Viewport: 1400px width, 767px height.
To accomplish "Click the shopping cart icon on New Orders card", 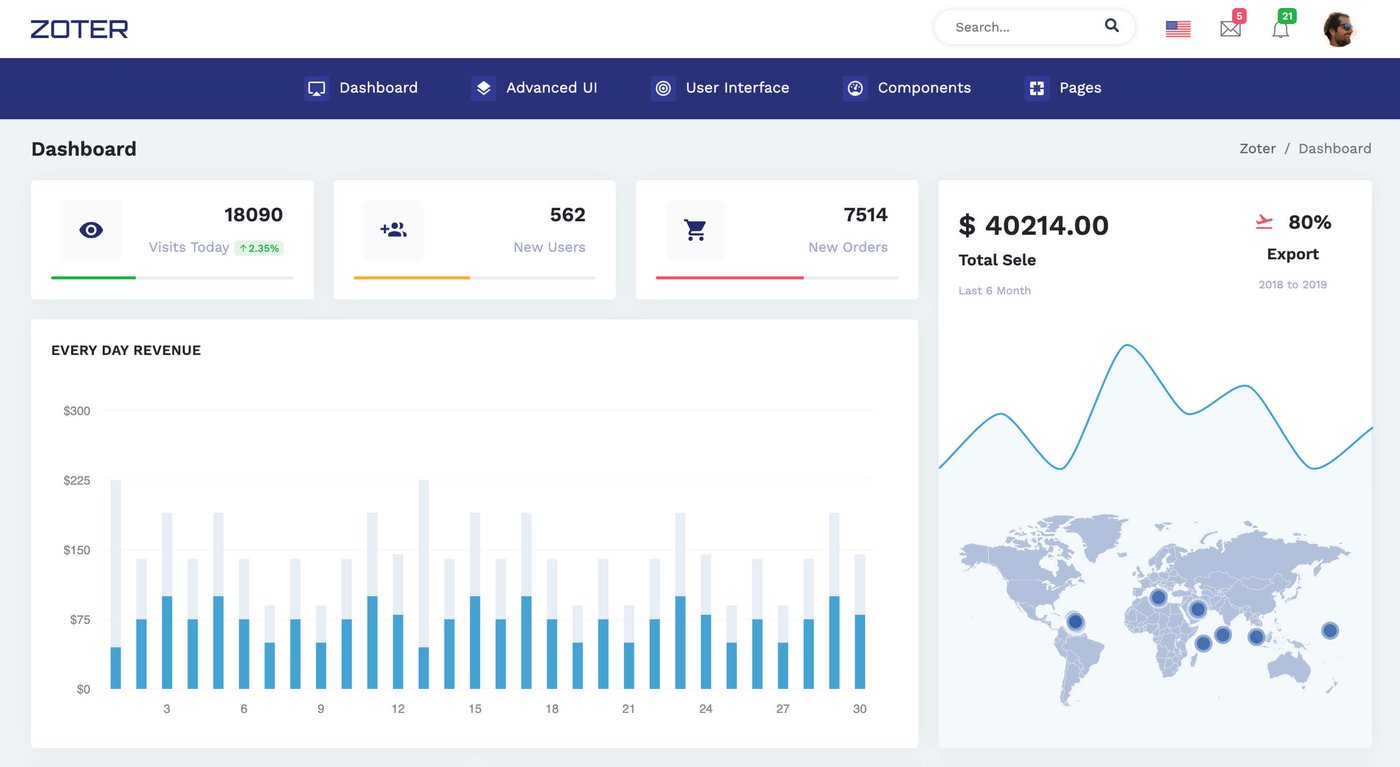I will click(695, 229).
